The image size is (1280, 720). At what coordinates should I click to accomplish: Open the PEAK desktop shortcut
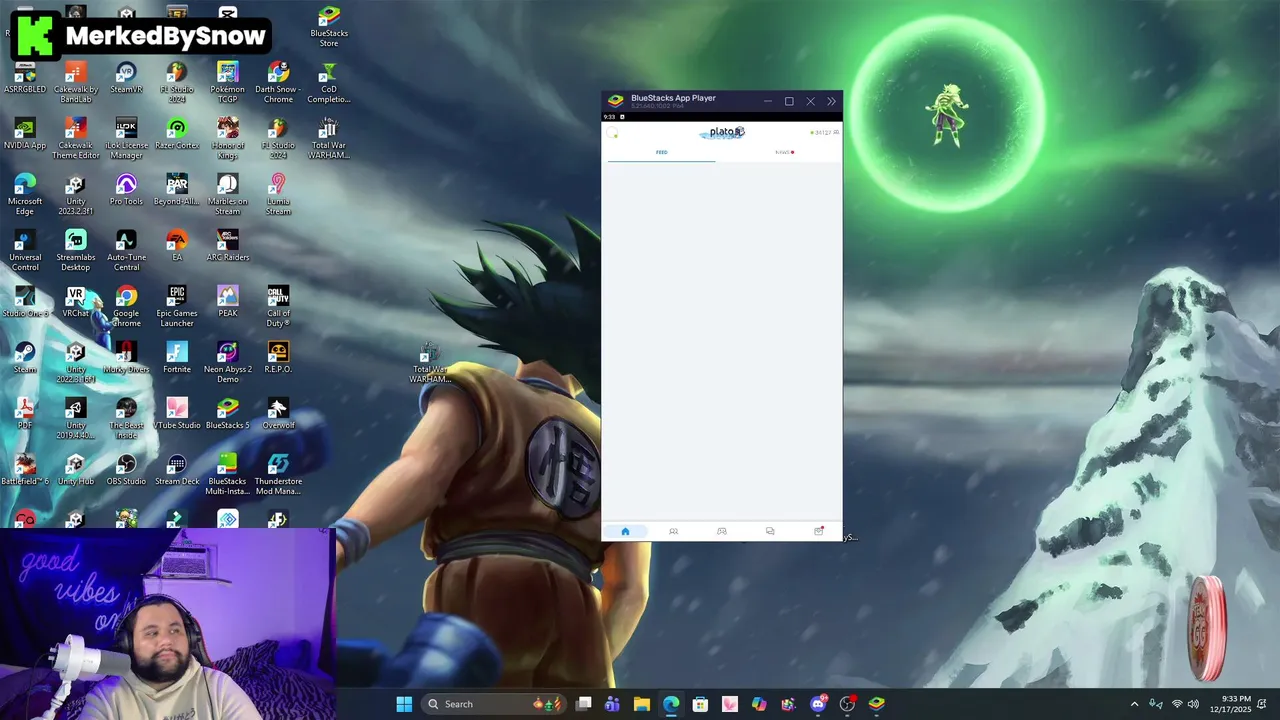(x=228, y=302)
